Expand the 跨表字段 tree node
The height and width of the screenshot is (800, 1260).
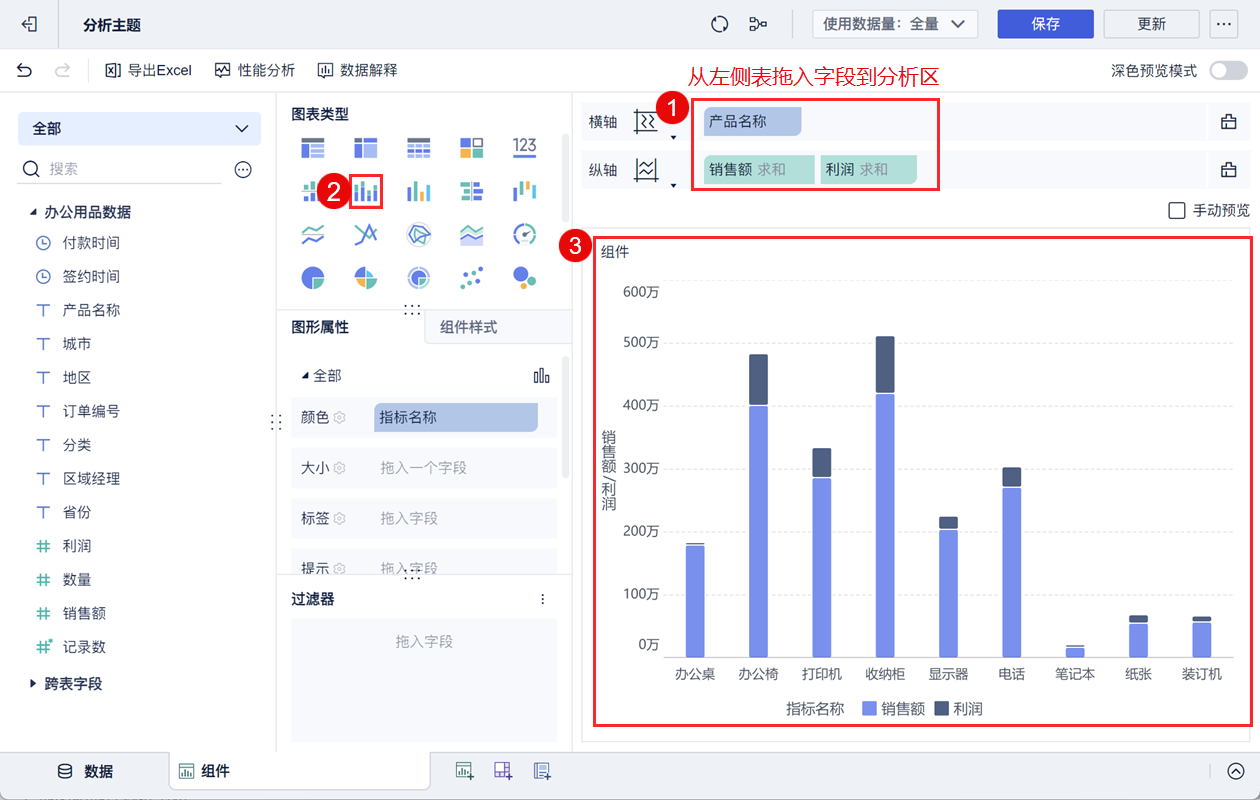click(x=32, y=684)
